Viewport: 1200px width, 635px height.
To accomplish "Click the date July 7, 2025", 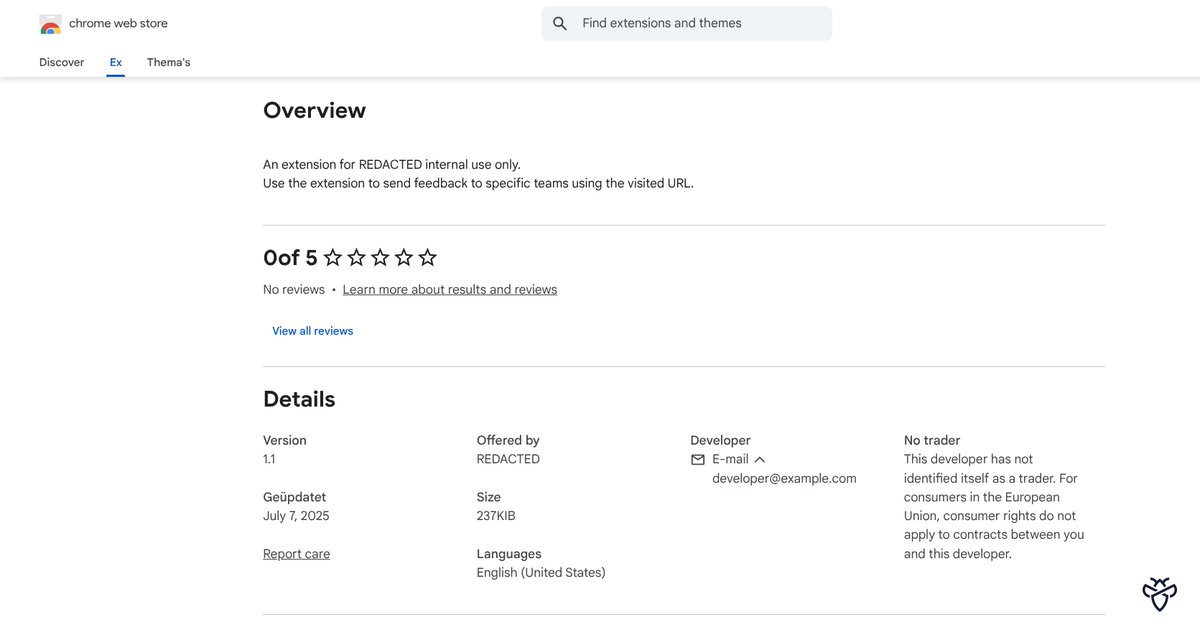I will (x=296, y=516).
